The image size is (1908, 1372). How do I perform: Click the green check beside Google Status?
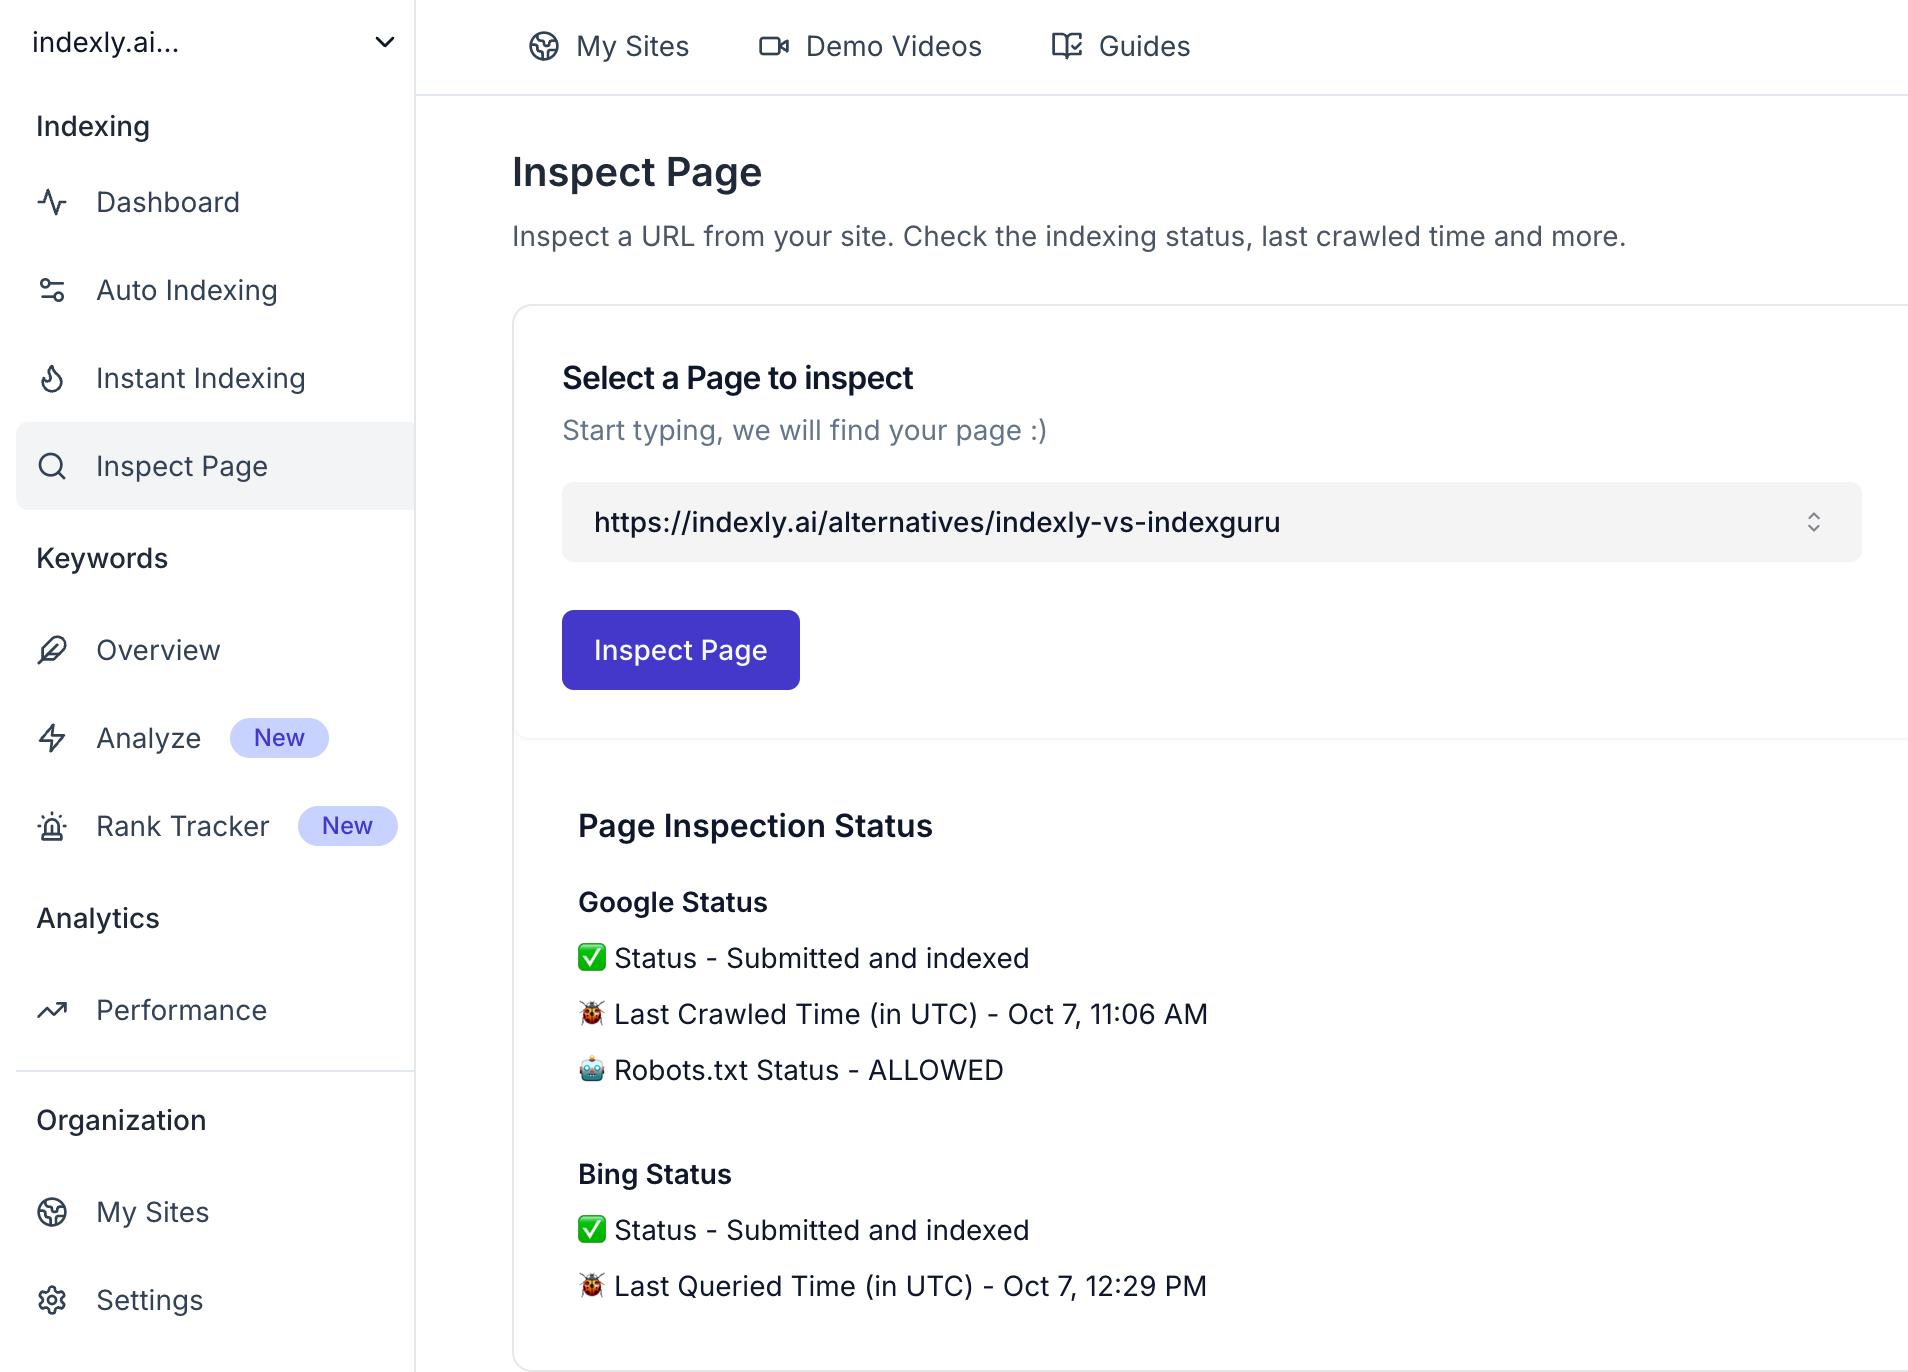[592, 957]
